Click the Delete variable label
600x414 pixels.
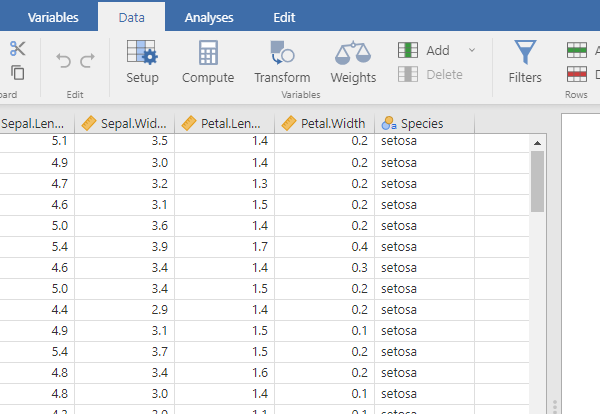(x=444, y=75)
